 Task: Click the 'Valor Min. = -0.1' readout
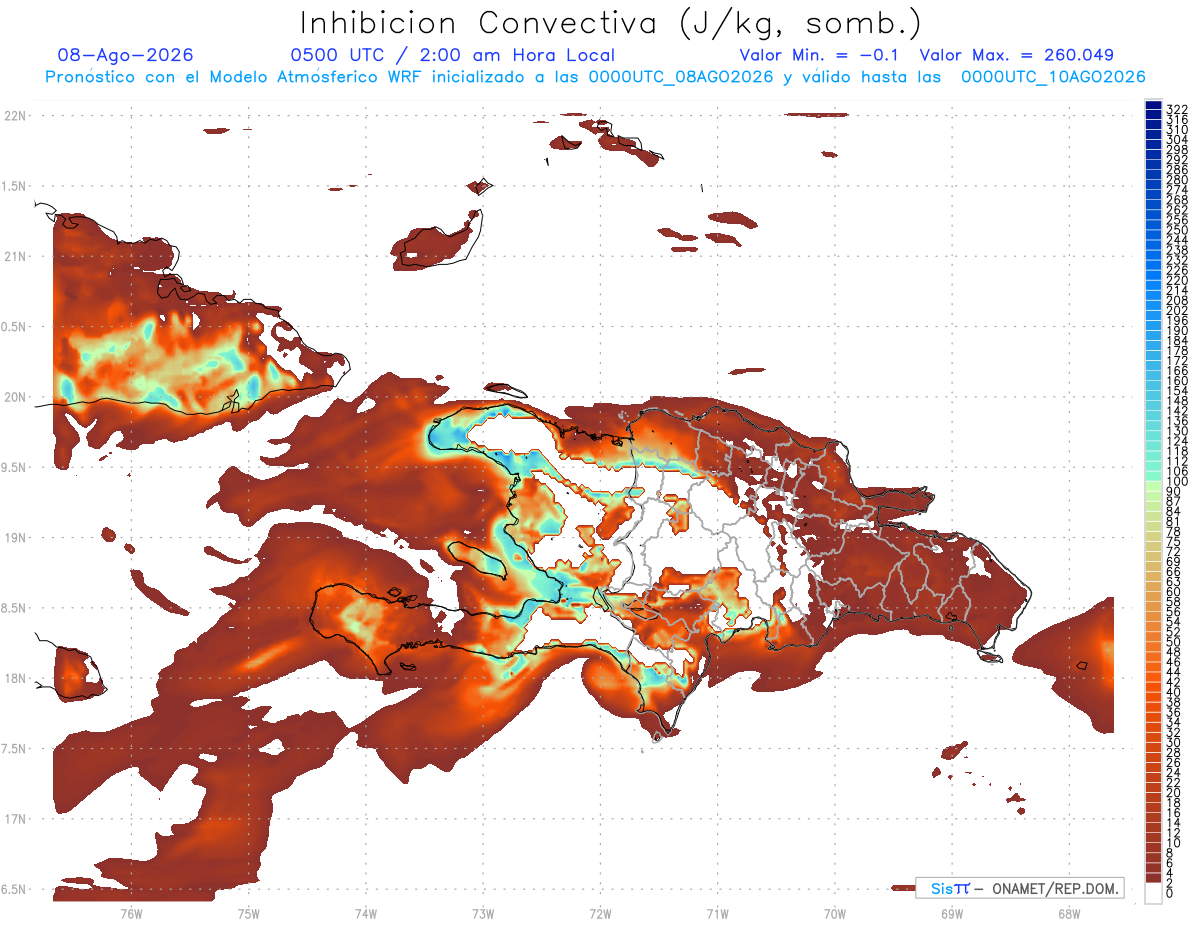819,55
